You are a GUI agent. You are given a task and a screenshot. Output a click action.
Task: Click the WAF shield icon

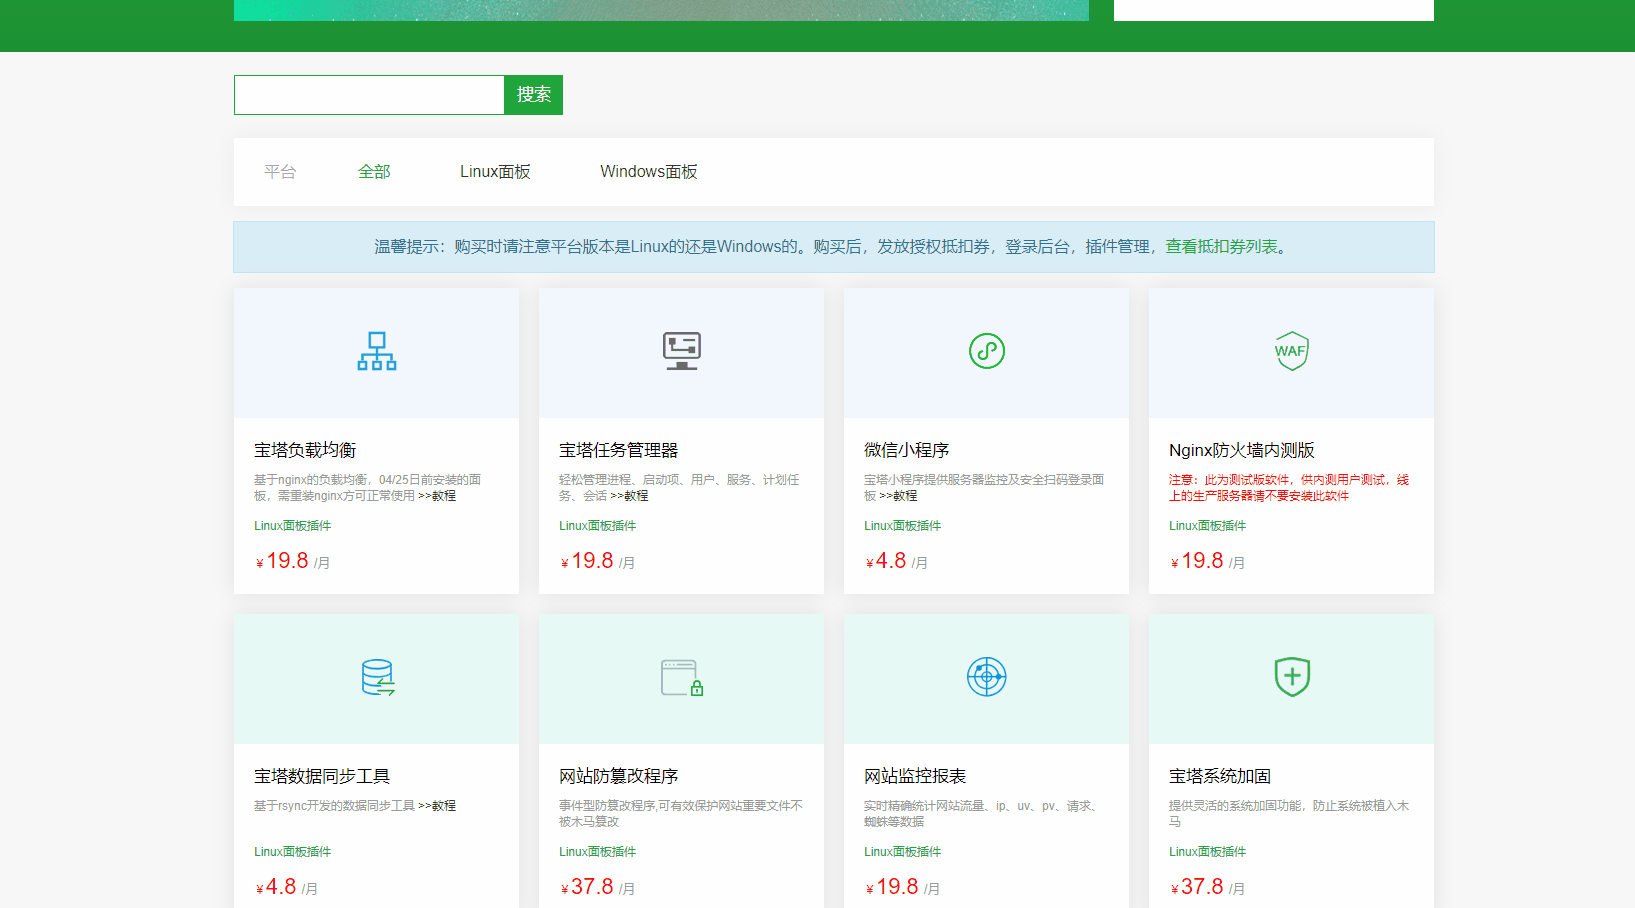(x=1292, y=351)
